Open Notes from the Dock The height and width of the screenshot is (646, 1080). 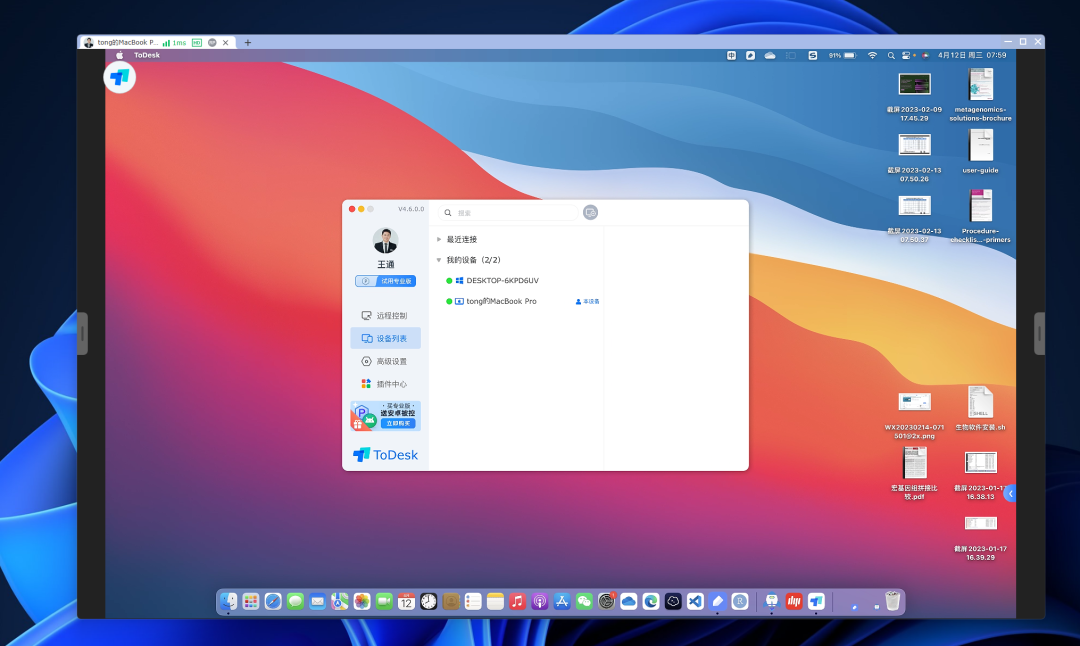click(495, 601)
